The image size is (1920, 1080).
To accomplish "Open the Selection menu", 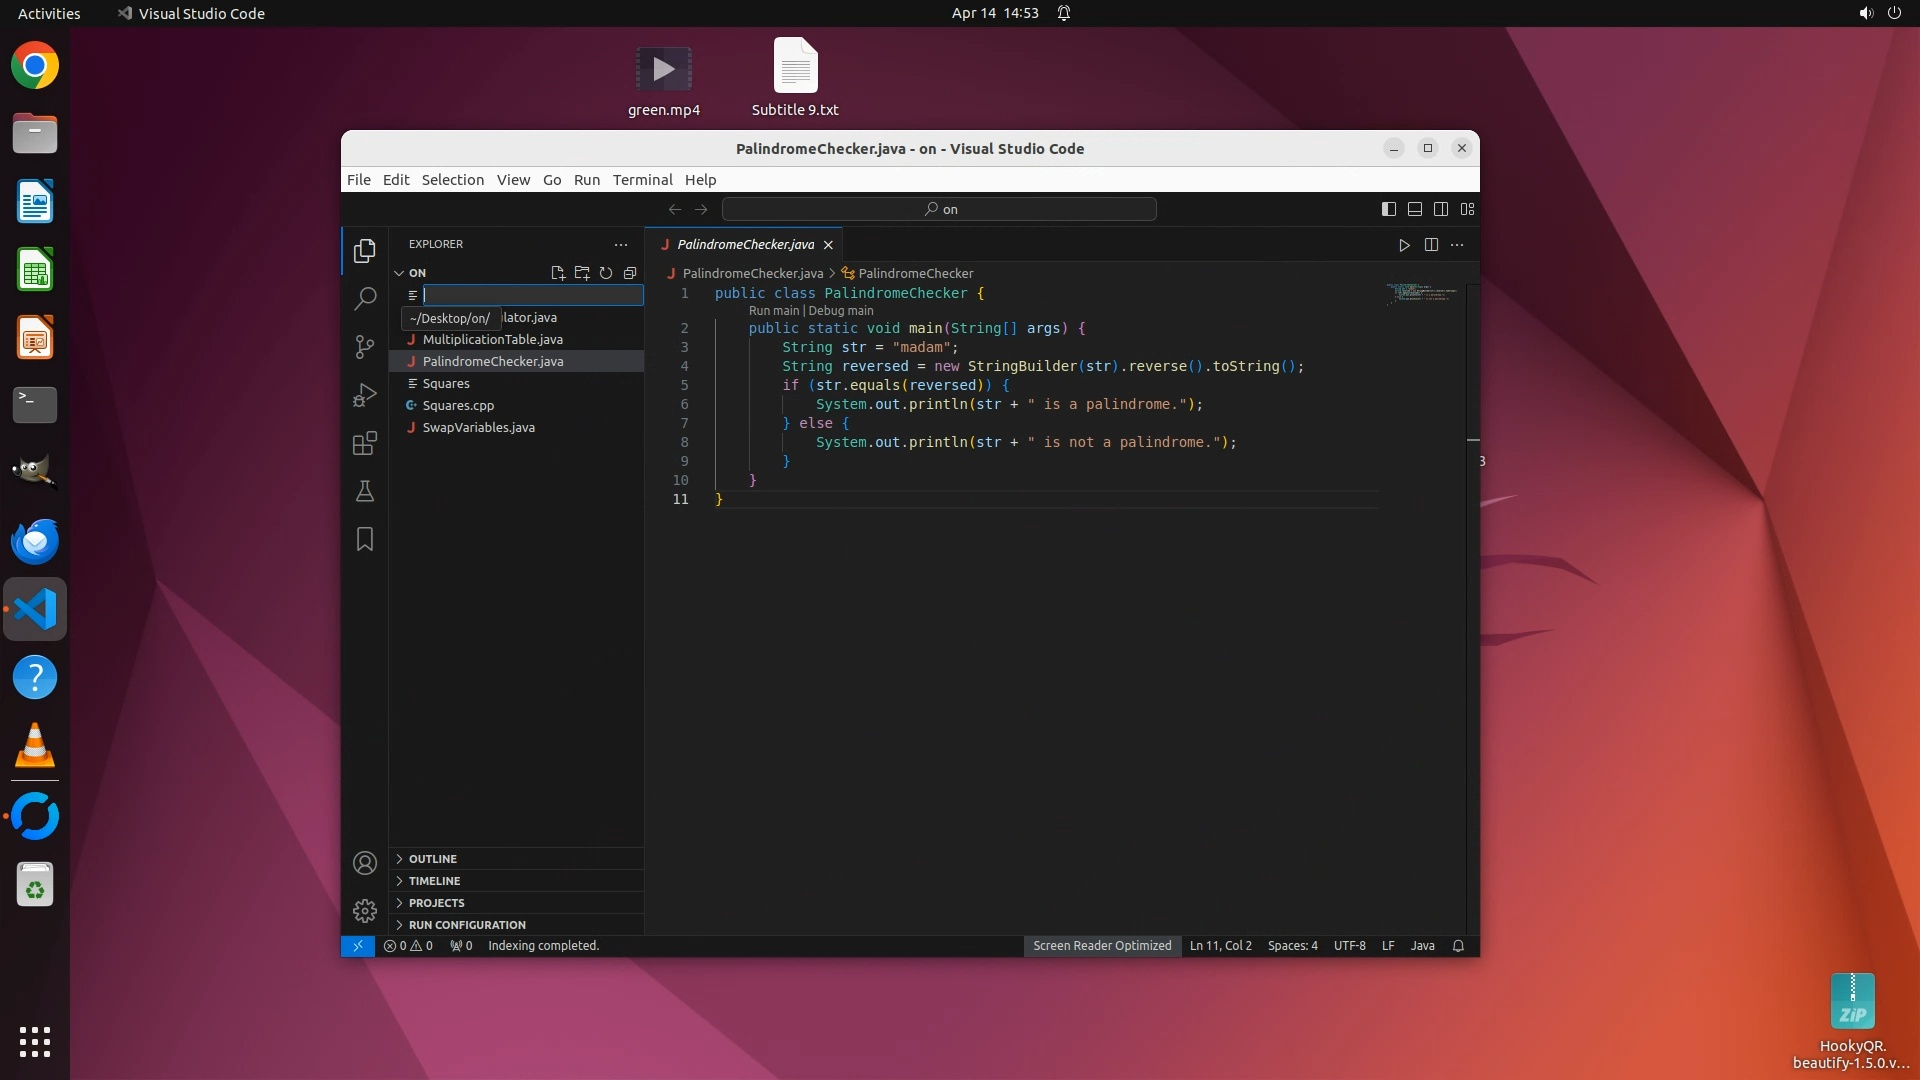I will 452,180.
